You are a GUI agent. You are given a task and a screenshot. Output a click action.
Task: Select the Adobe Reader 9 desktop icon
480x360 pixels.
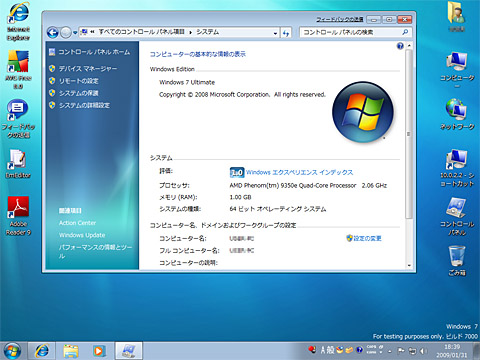pyautogui.click(x=18, y=216)
